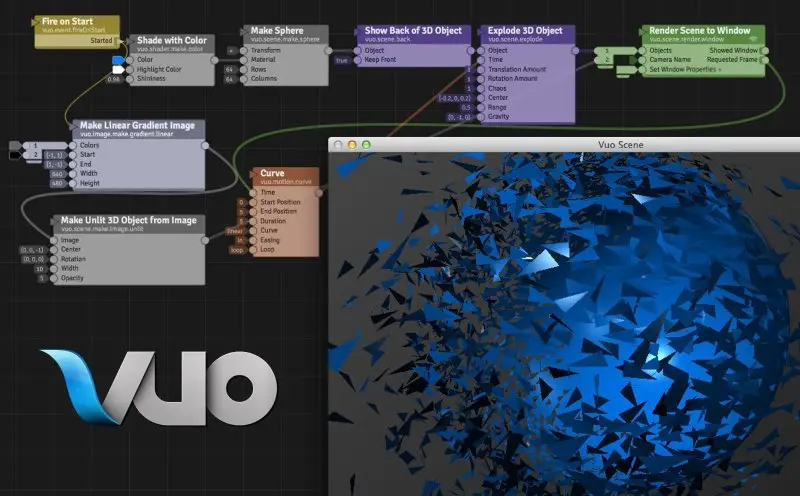Screen dimensions: 800x496
Task: Select the Curve node title
Action: (272, 173)
